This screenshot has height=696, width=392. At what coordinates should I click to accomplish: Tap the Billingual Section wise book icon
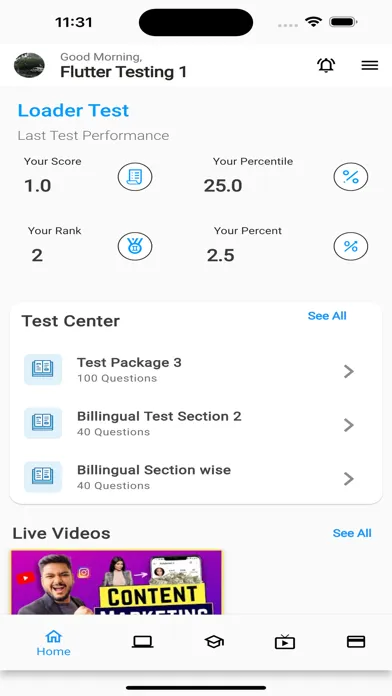(43, 476)
